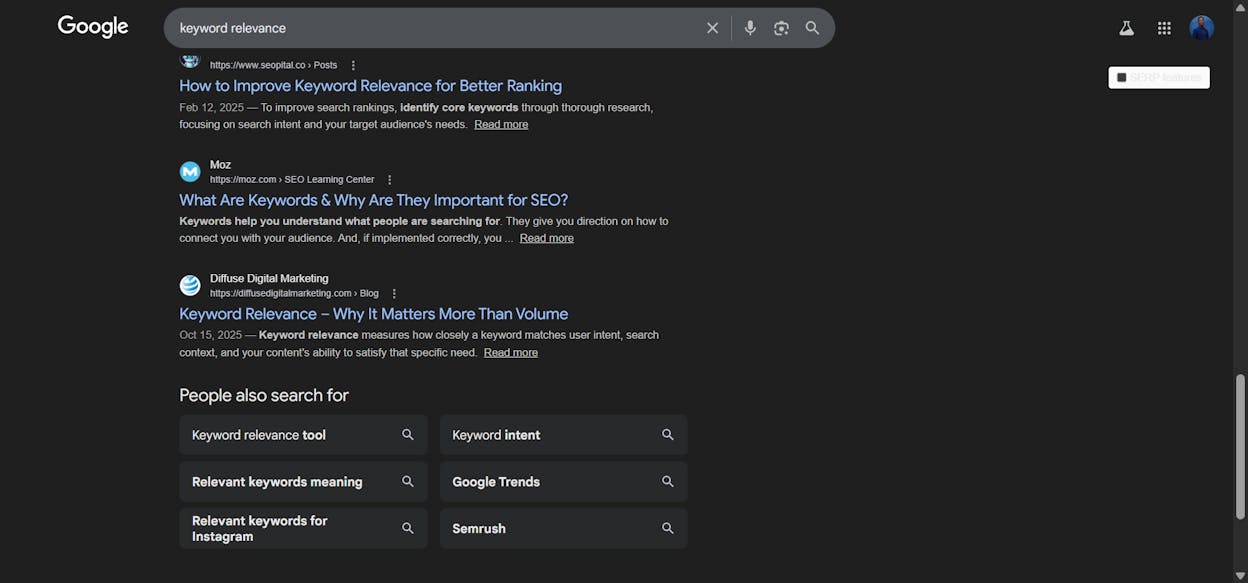This screenshot has width=1248, height=583.
Task: Click the page vertical scrollbar thumb
Action: click(x=1241, y=447)
